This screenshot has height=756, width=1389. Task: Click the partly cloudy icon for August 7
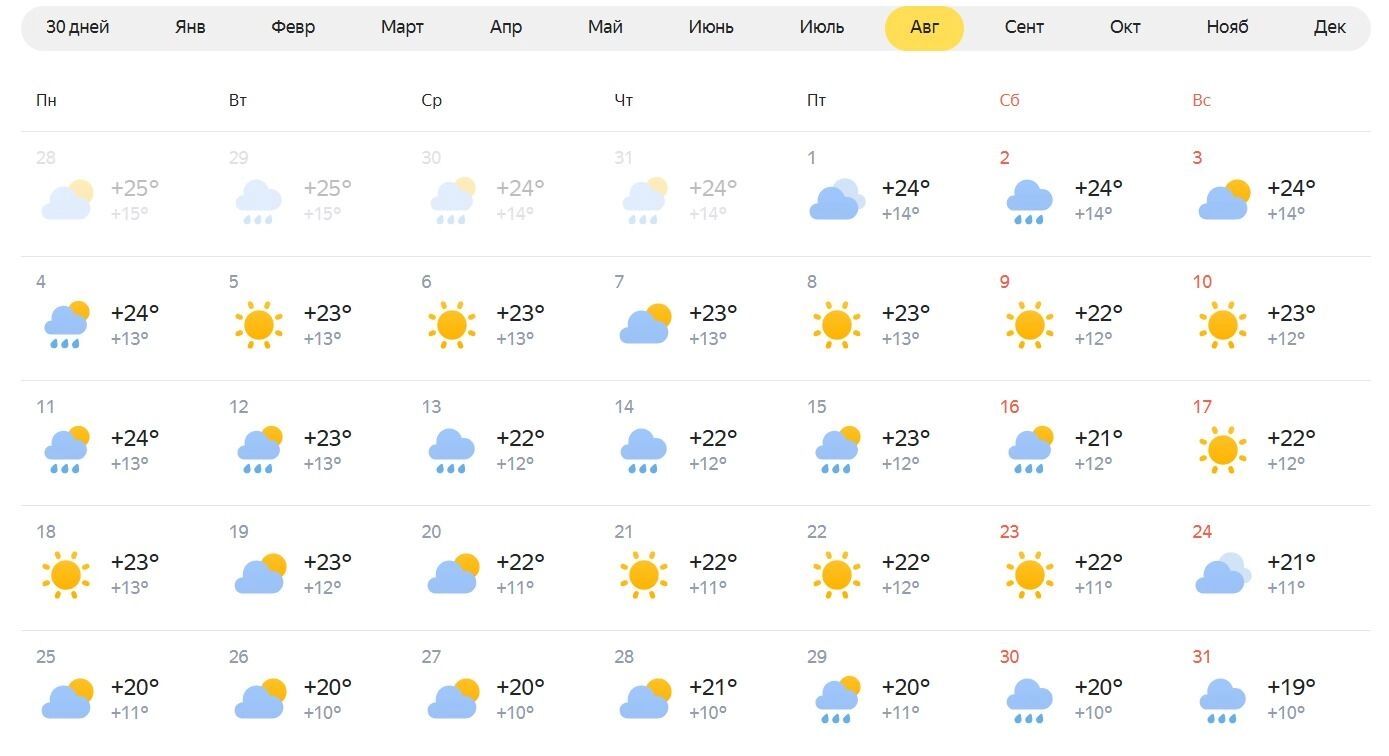point(644,325)
